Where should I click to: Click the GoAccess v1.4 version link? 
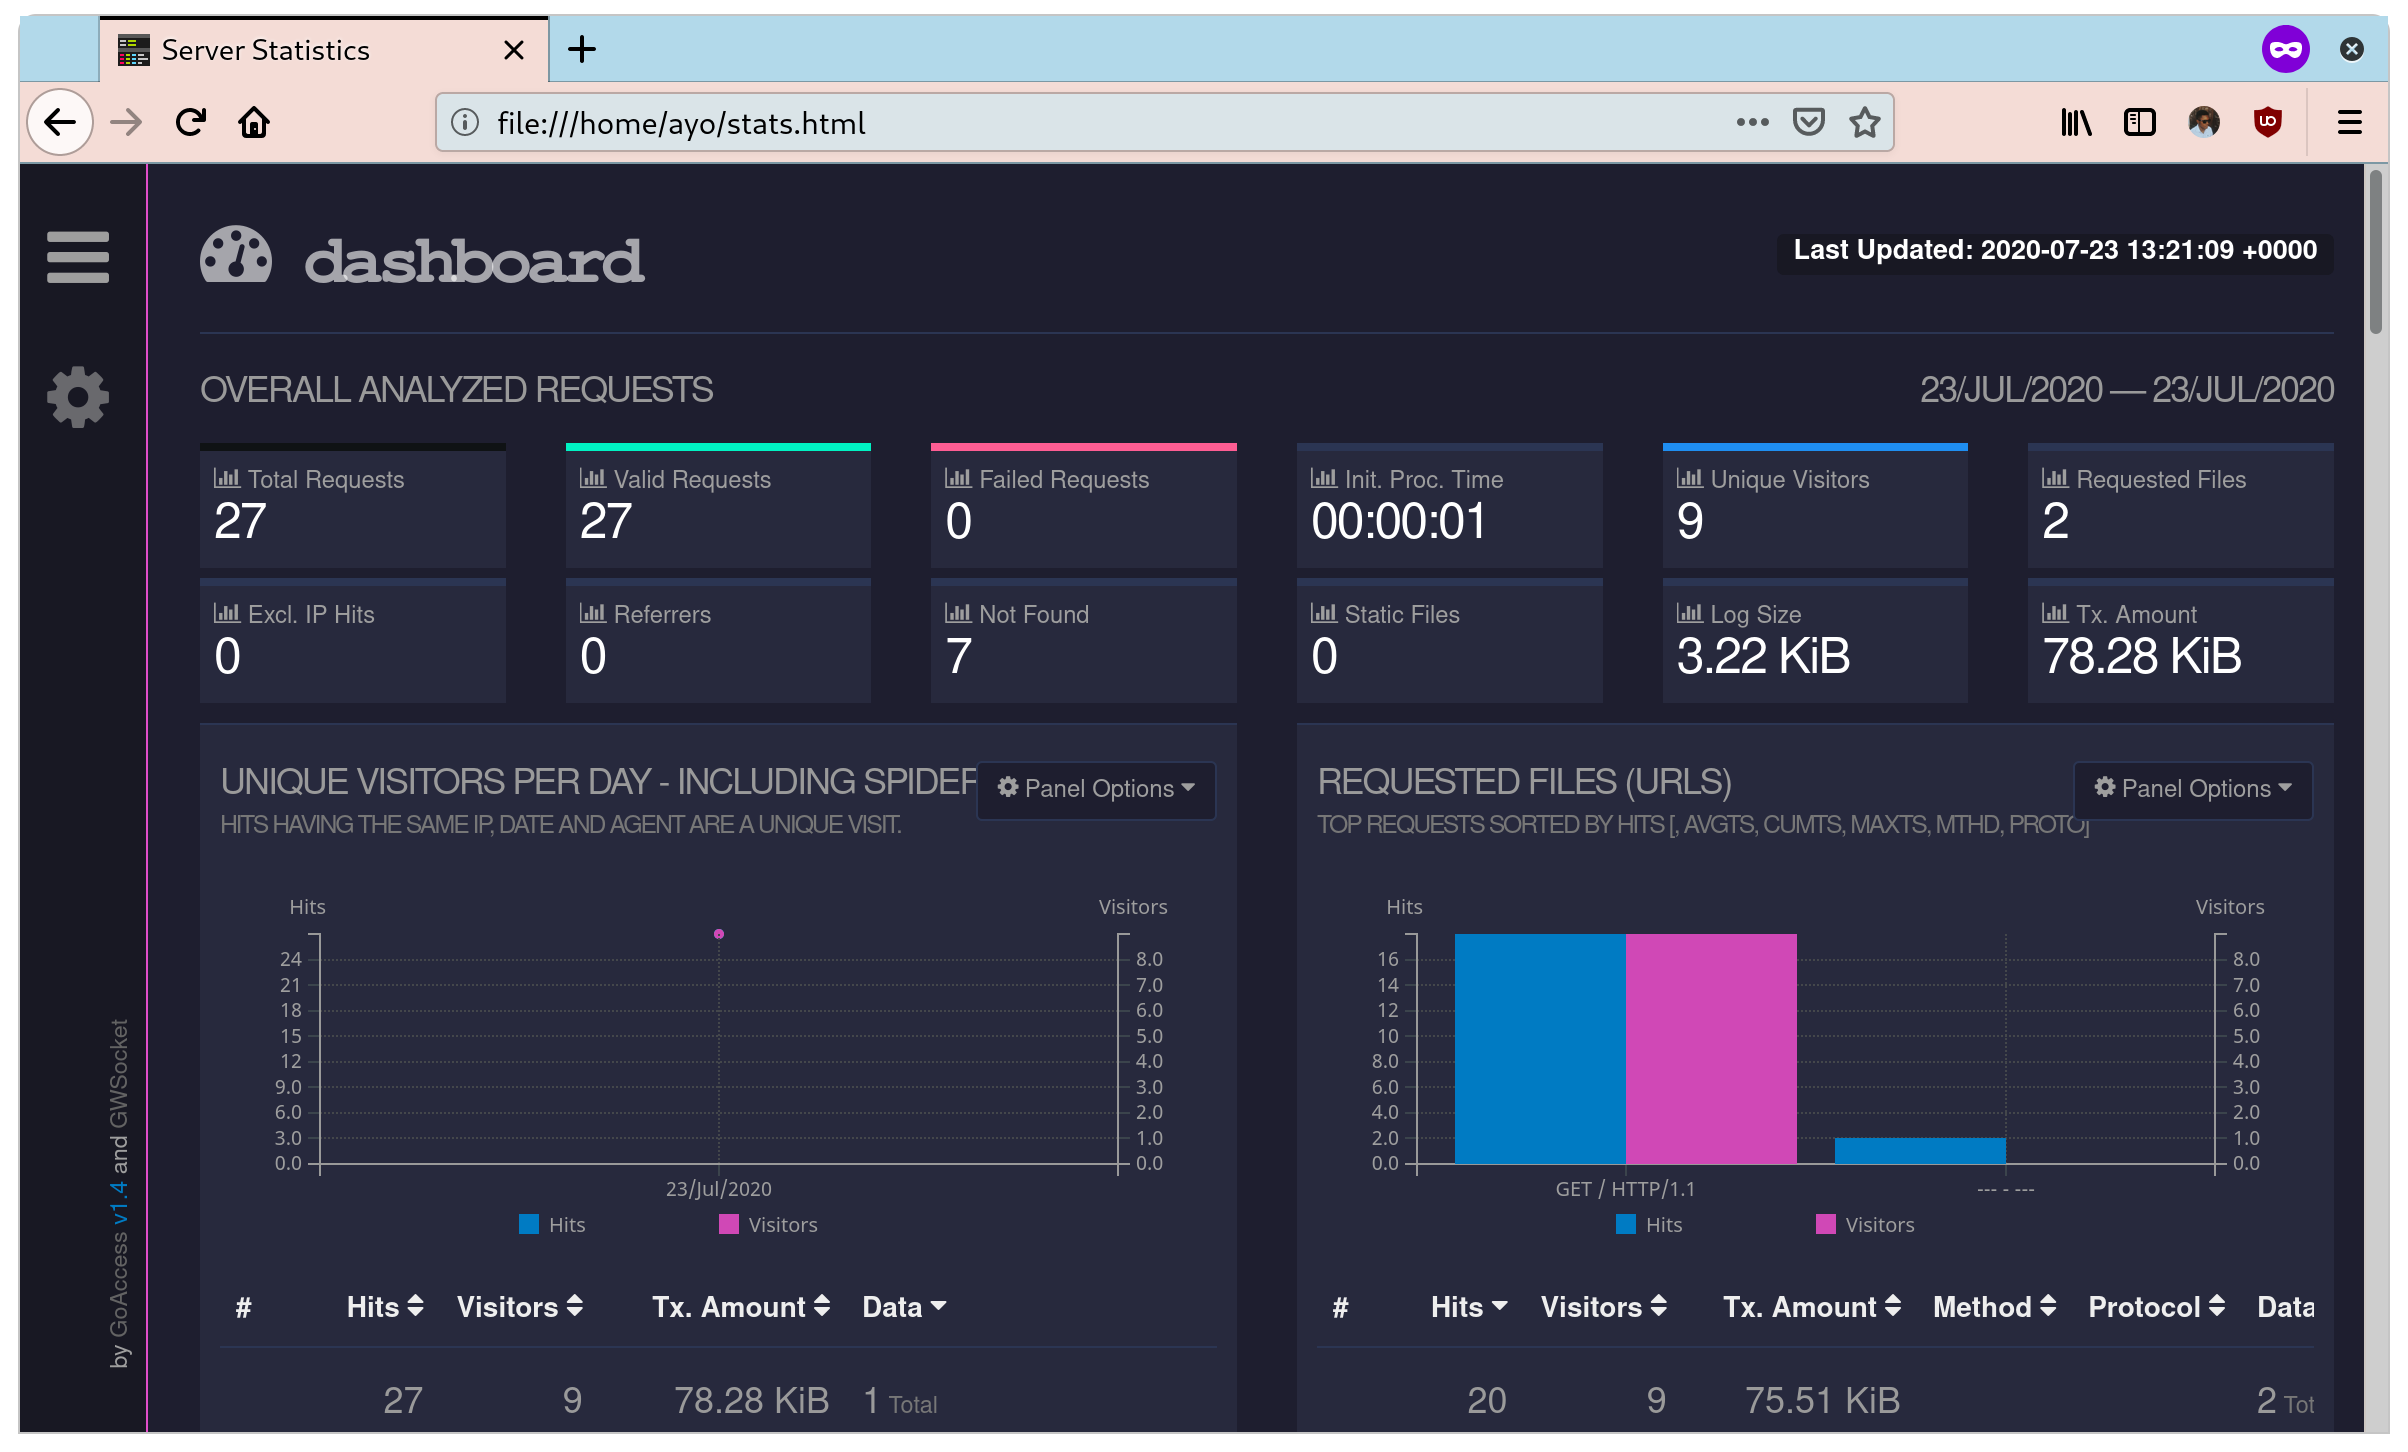120,1205
